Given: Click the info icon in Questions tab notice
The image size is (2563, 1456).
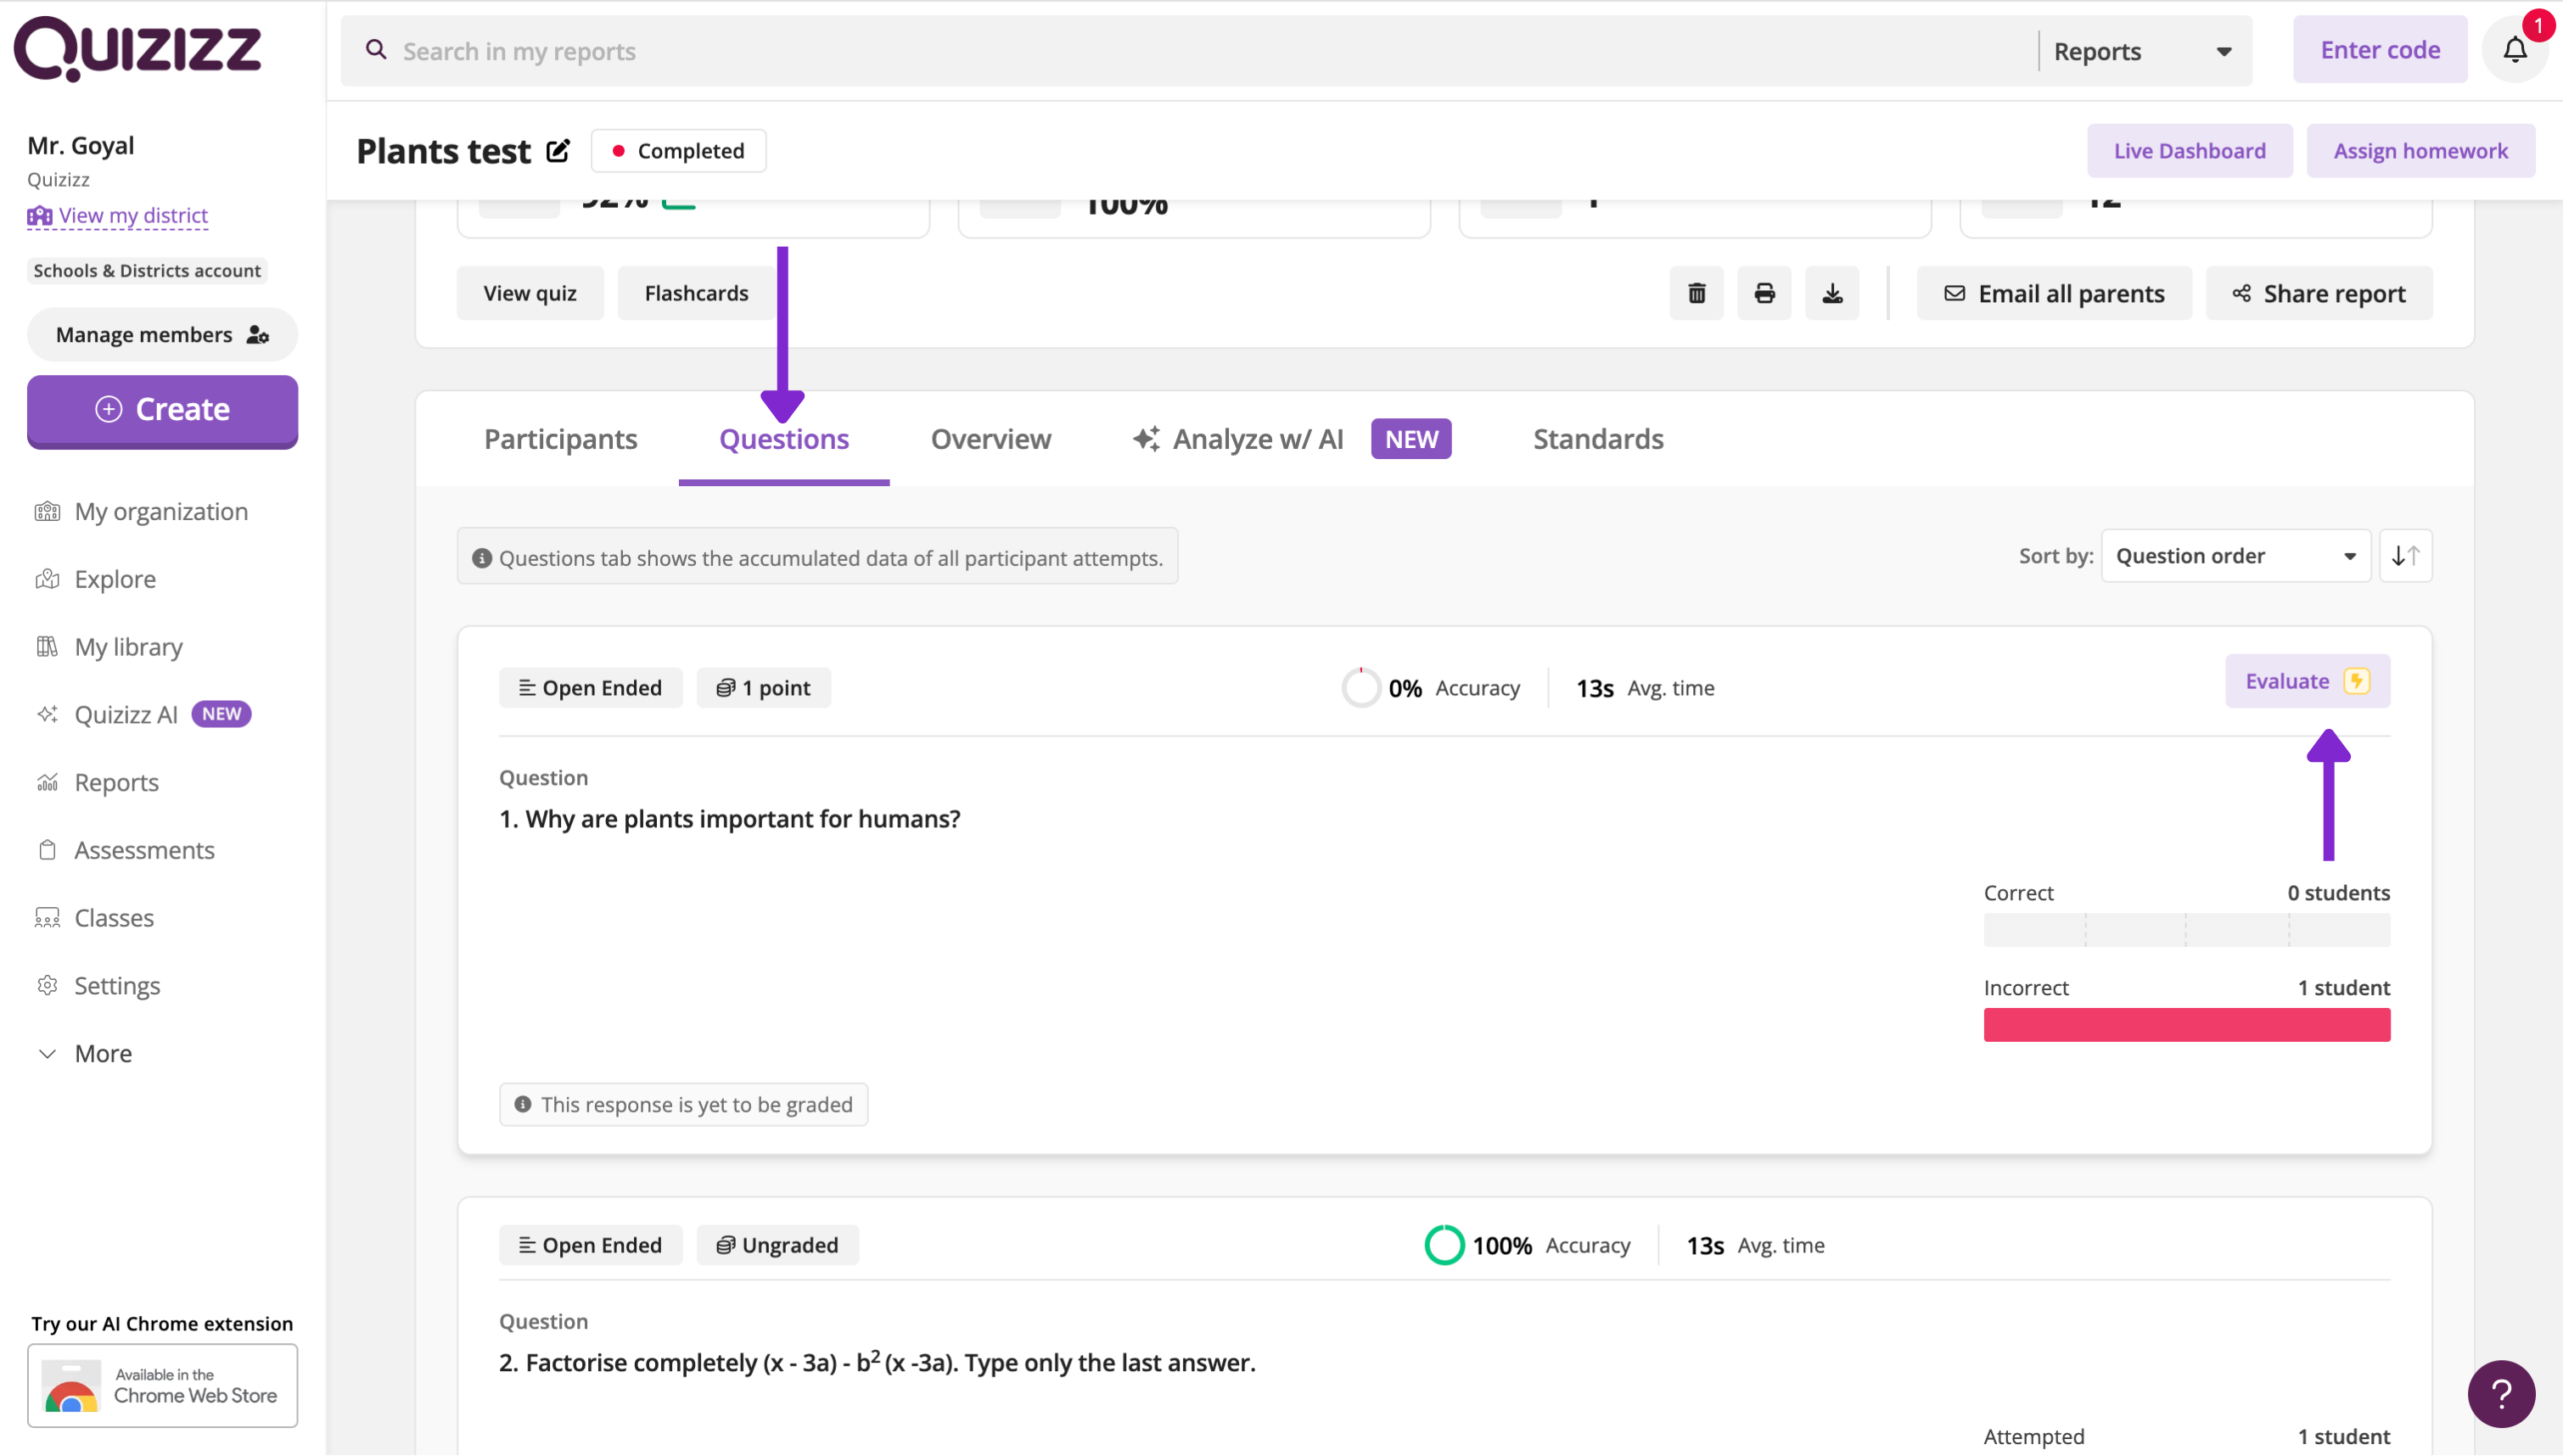Looking at the screenshot, I should (482, 558).
